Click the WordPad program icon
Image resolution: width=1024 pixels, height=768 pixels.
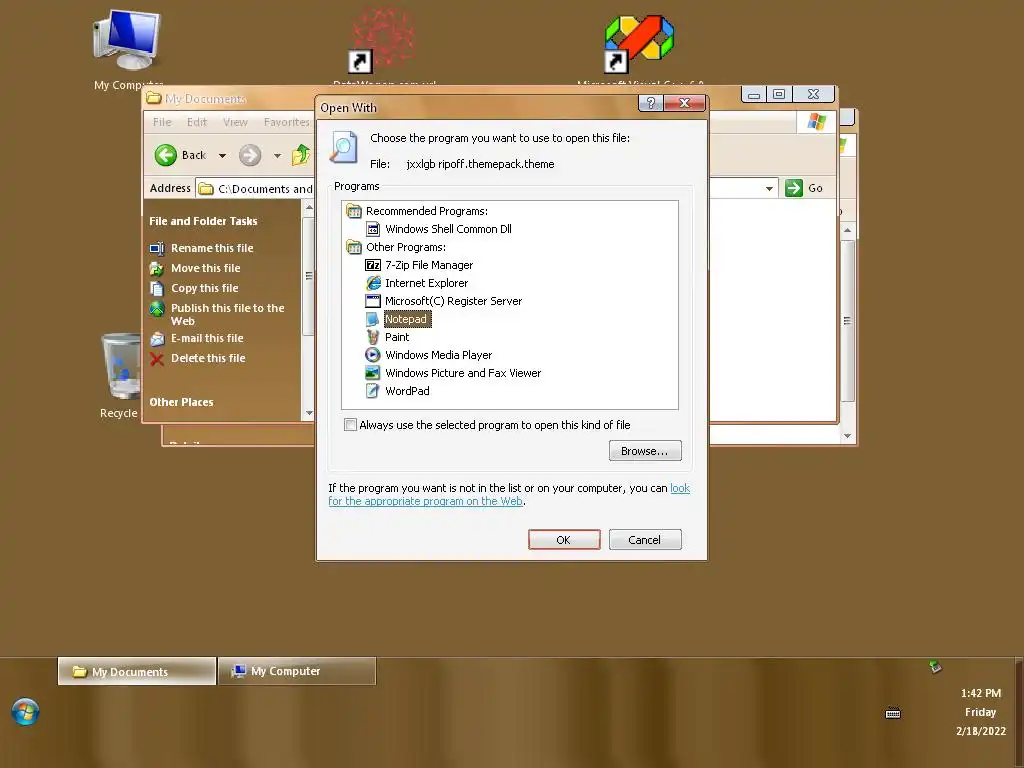click(x=373, y=391)
